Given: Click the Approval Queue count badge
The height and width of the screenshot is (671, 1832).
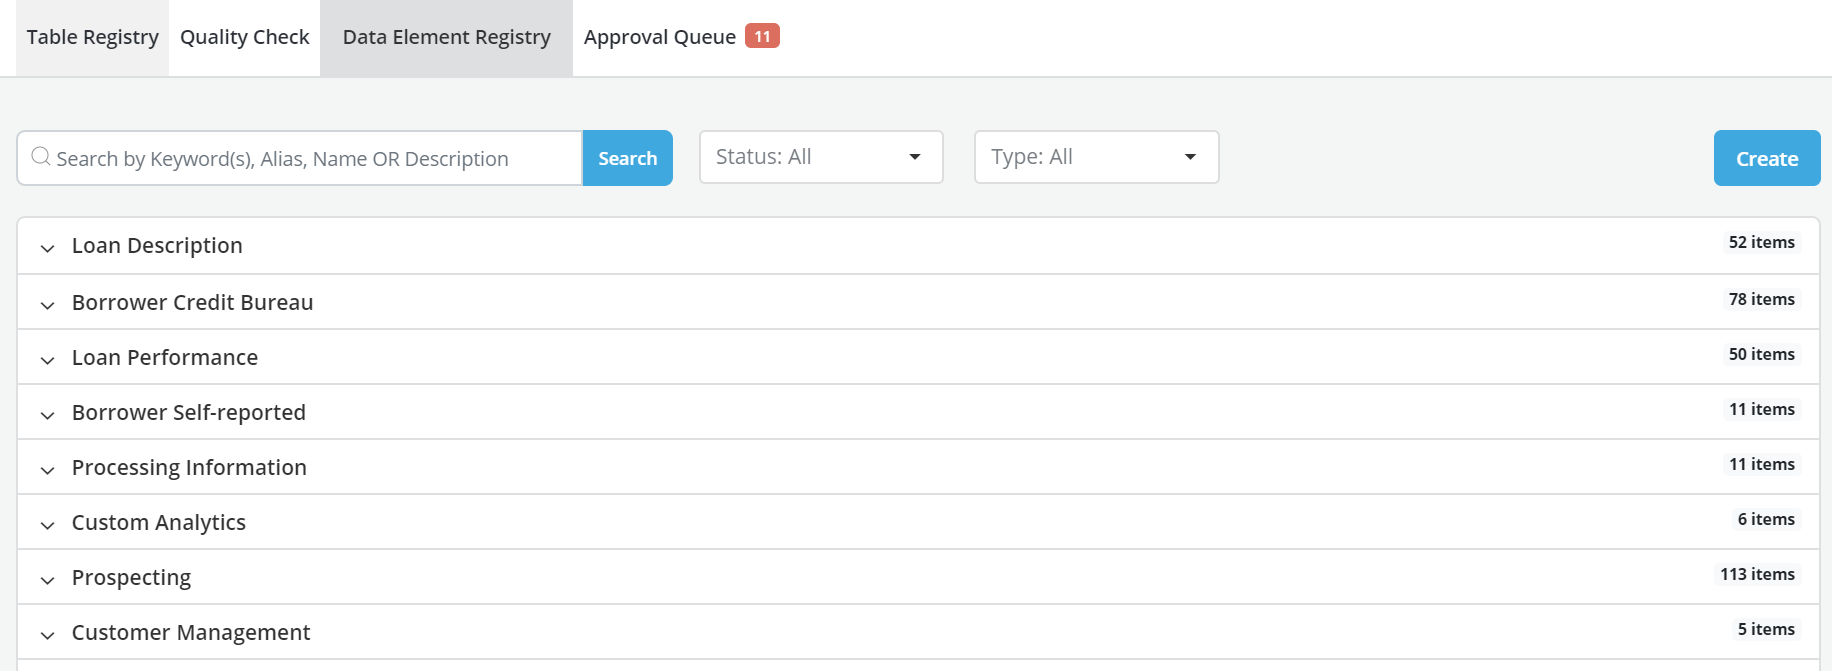Looking at the screenshot, I should point(762,36).
